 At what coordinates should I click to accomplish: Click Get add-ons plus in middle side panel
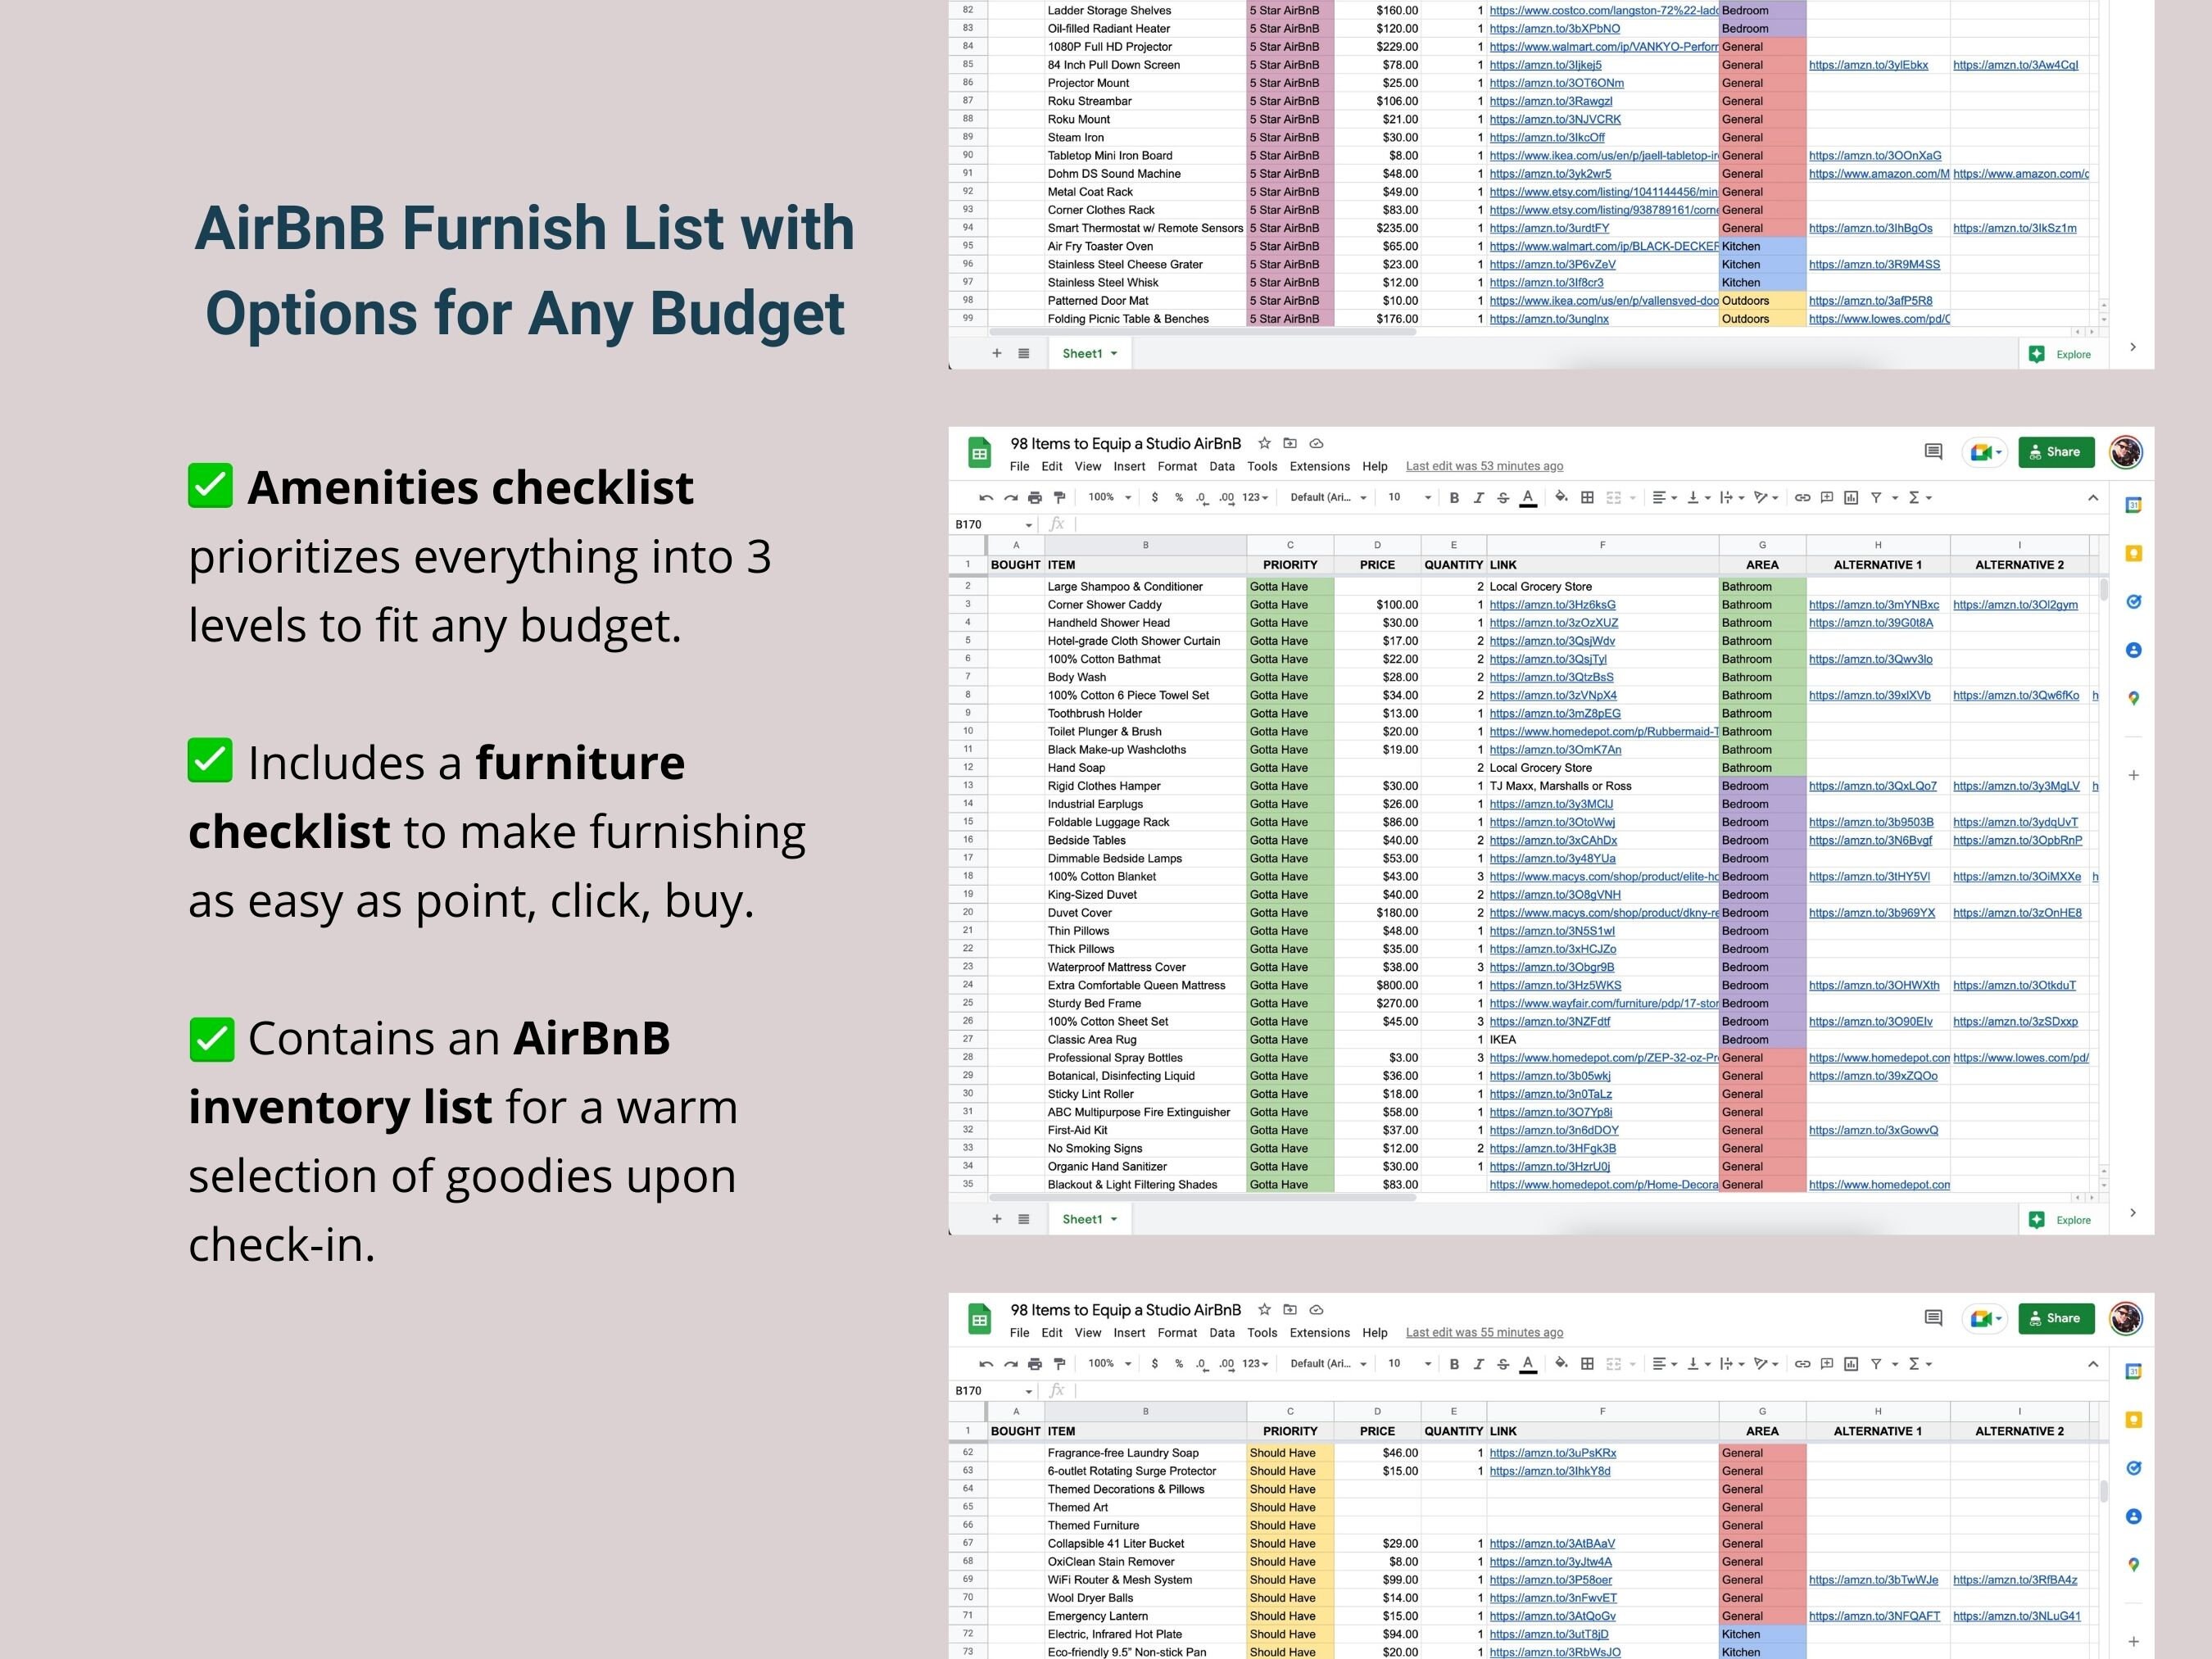(x=2133, y=775)
